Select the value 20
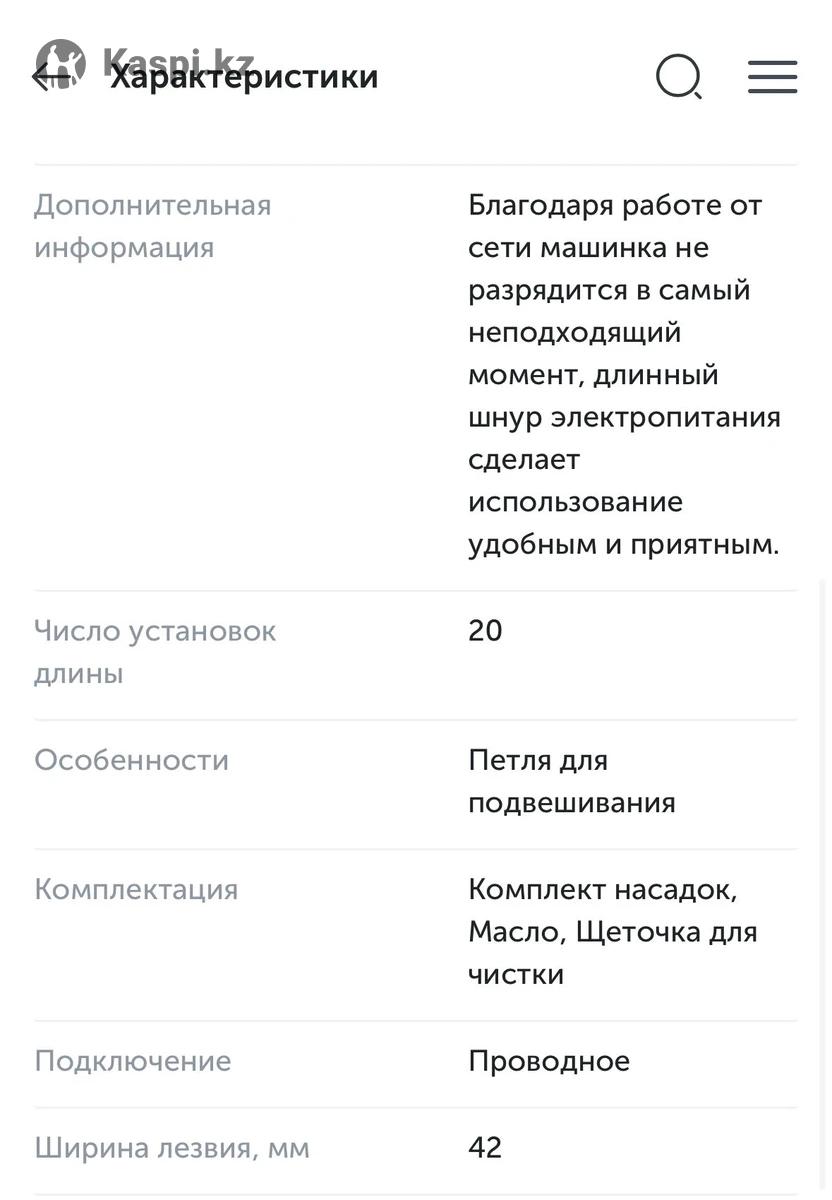The width and height of the screenshot is (832, 1200). 485,631
